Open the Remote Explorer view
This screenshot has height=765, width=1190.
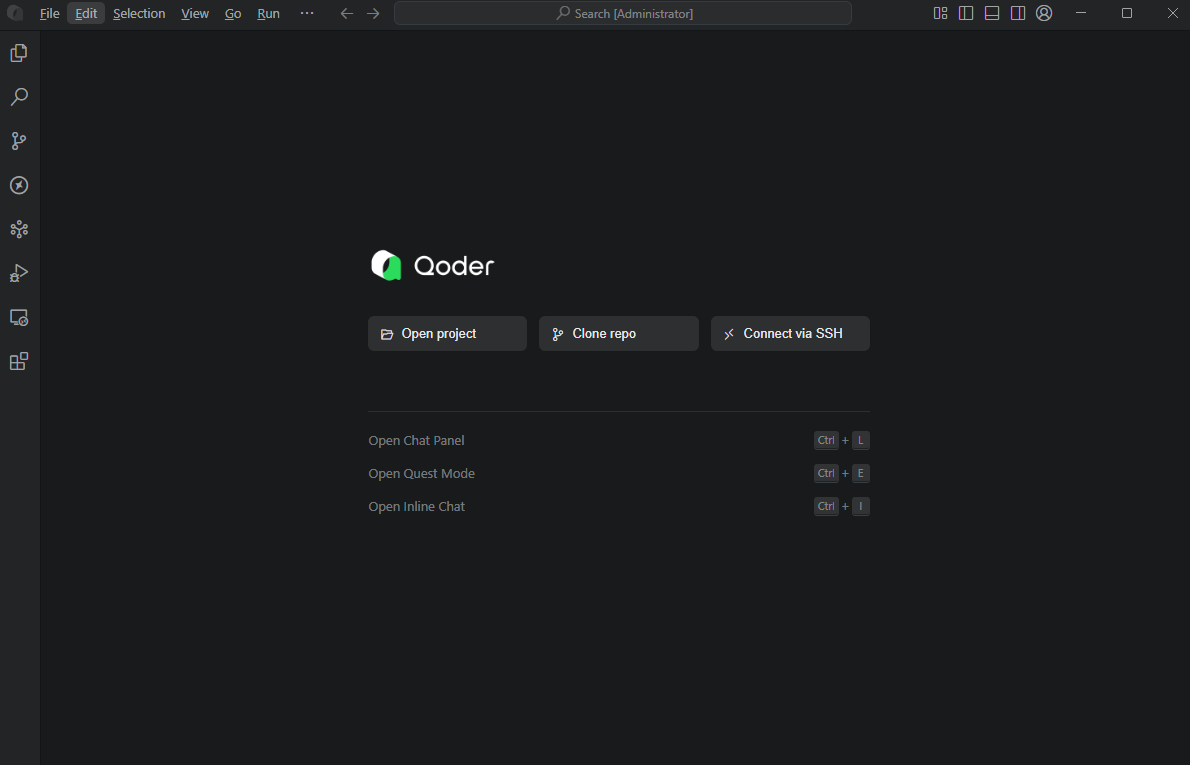click(x=19, y=317)
